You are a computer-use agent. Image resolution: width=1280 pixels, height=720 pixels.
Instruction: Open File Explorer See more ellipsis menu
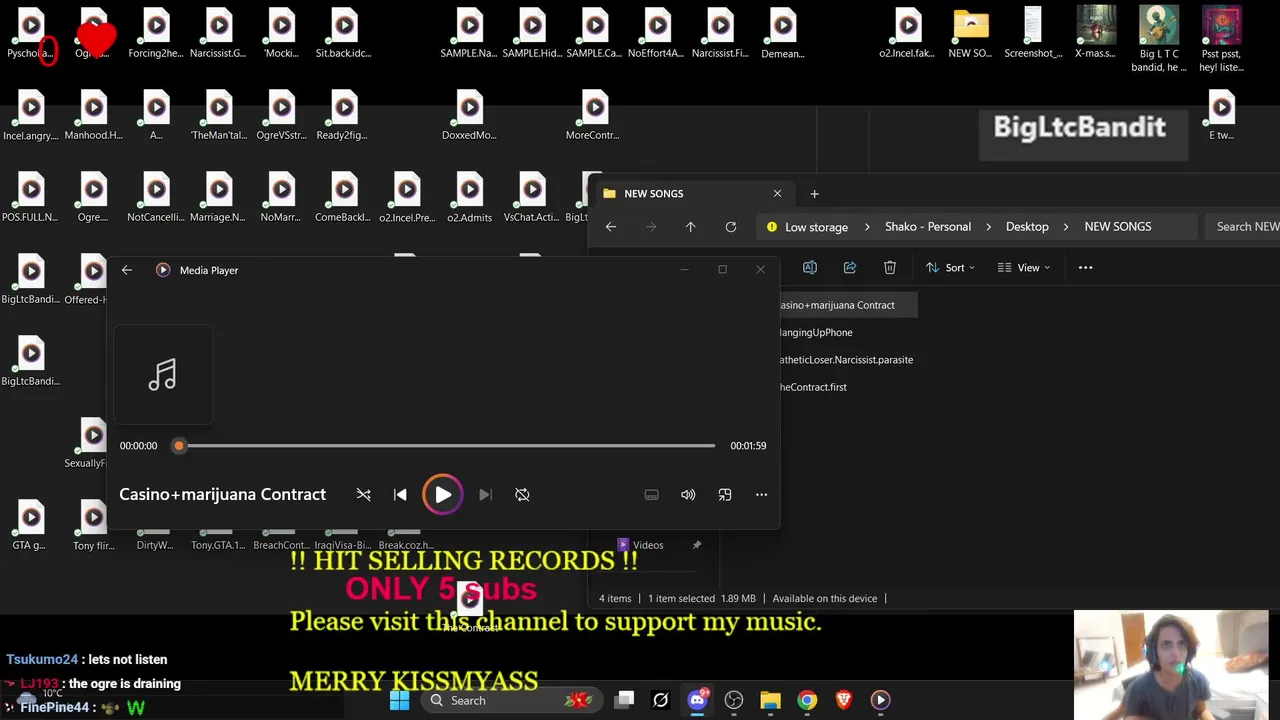coord(1085,267)
